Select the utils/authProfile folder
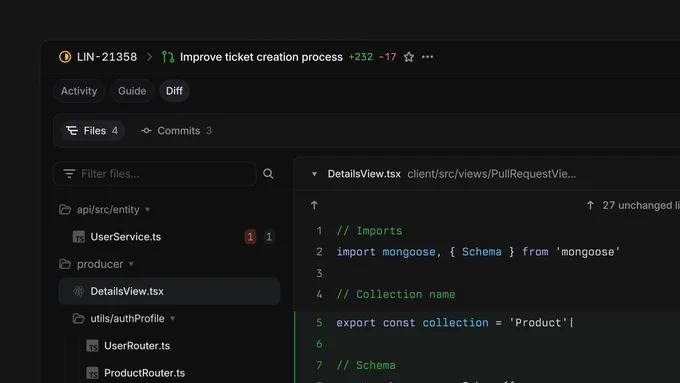Image resolution: width=680 pixels, height=383 pixels. point(127,318)
